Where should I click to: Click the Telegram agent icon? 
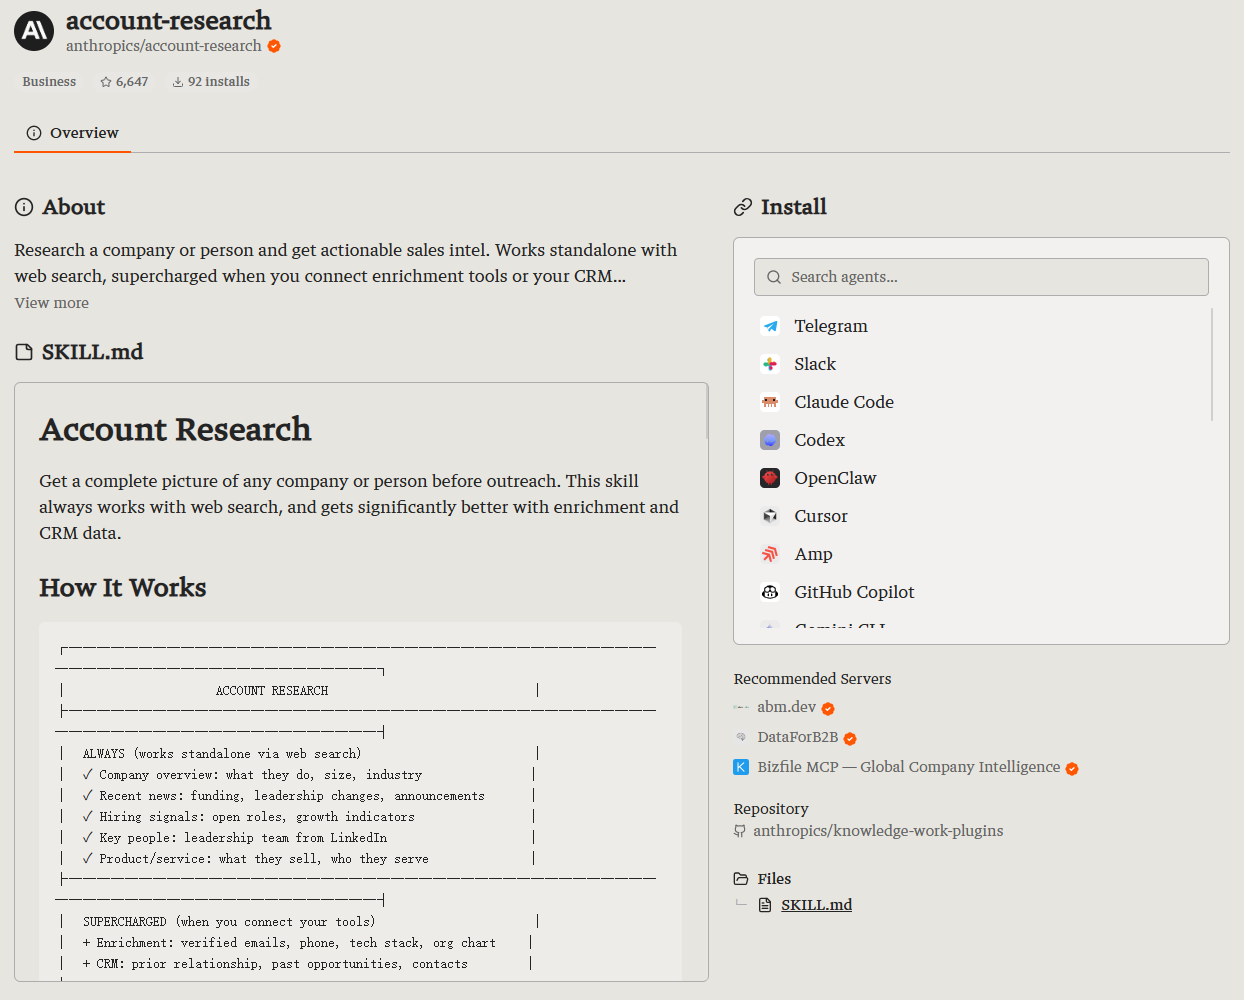(770, 326)
